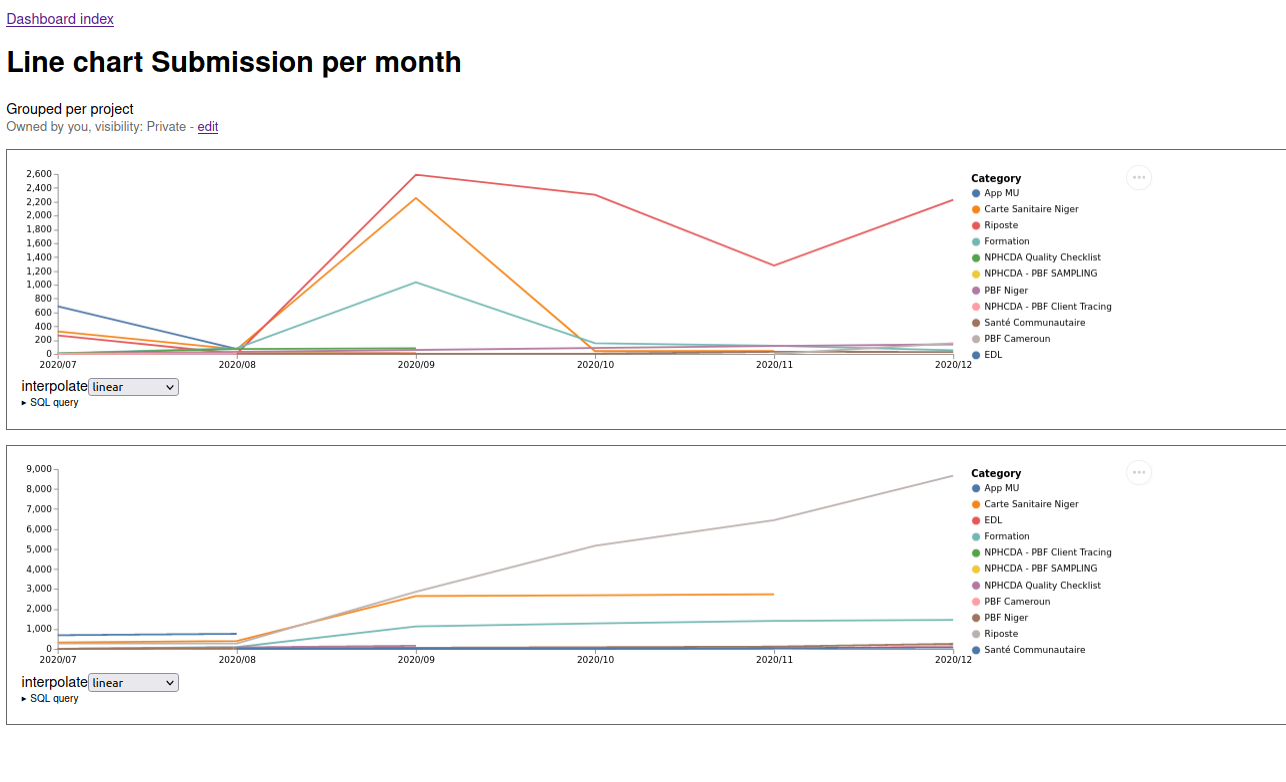1286x782 pixels.
Task: Click the Riposte red legend dot in top chart
Action: (x=976, y=225)
